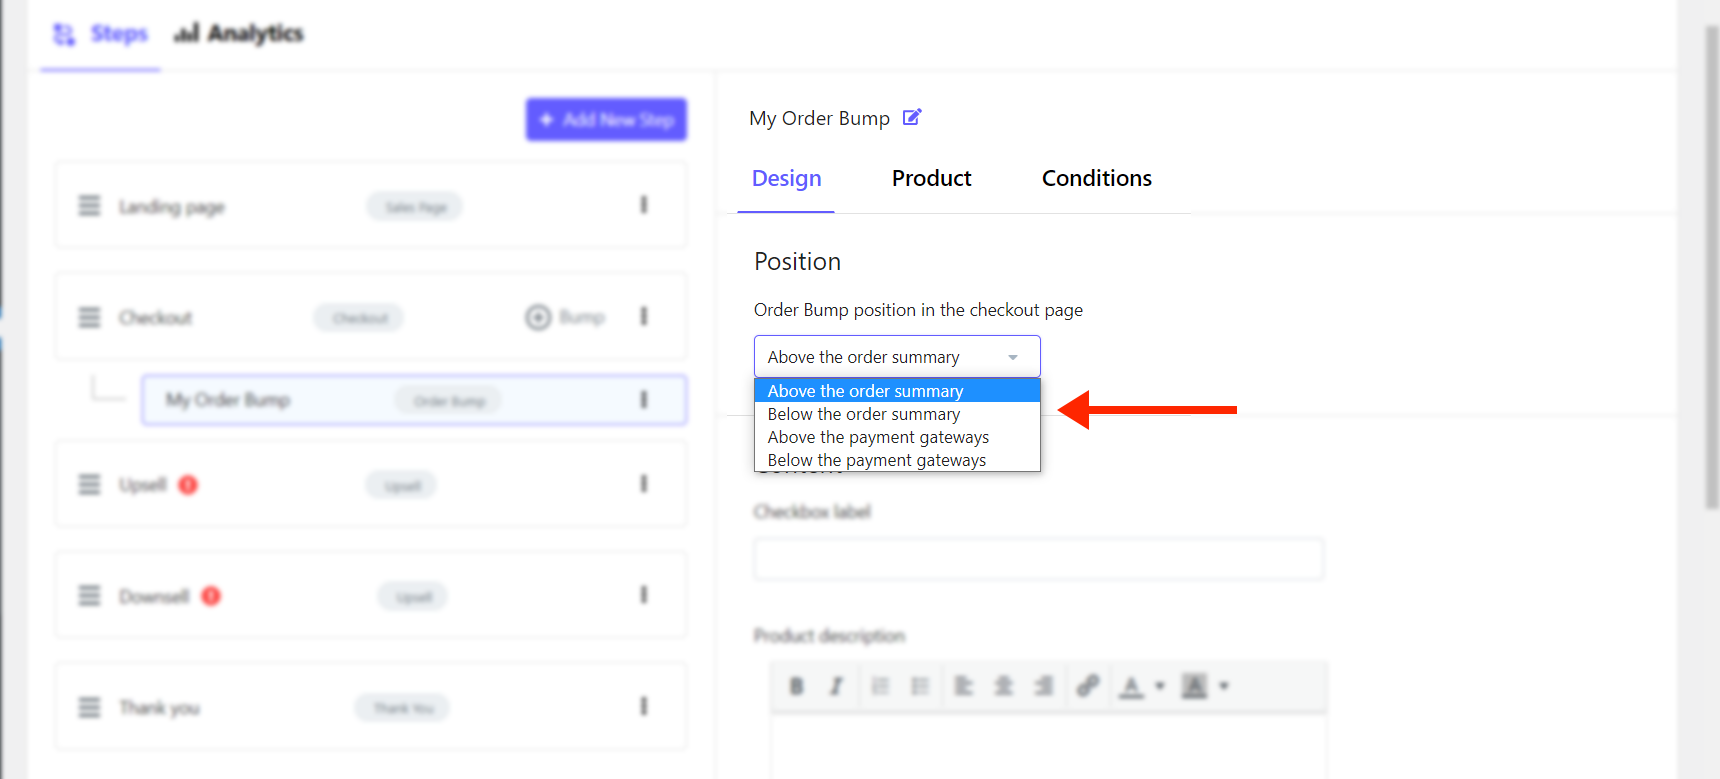Go to the Analytics tab
The image size is (1720, 779).
click(x=239, y=34)
